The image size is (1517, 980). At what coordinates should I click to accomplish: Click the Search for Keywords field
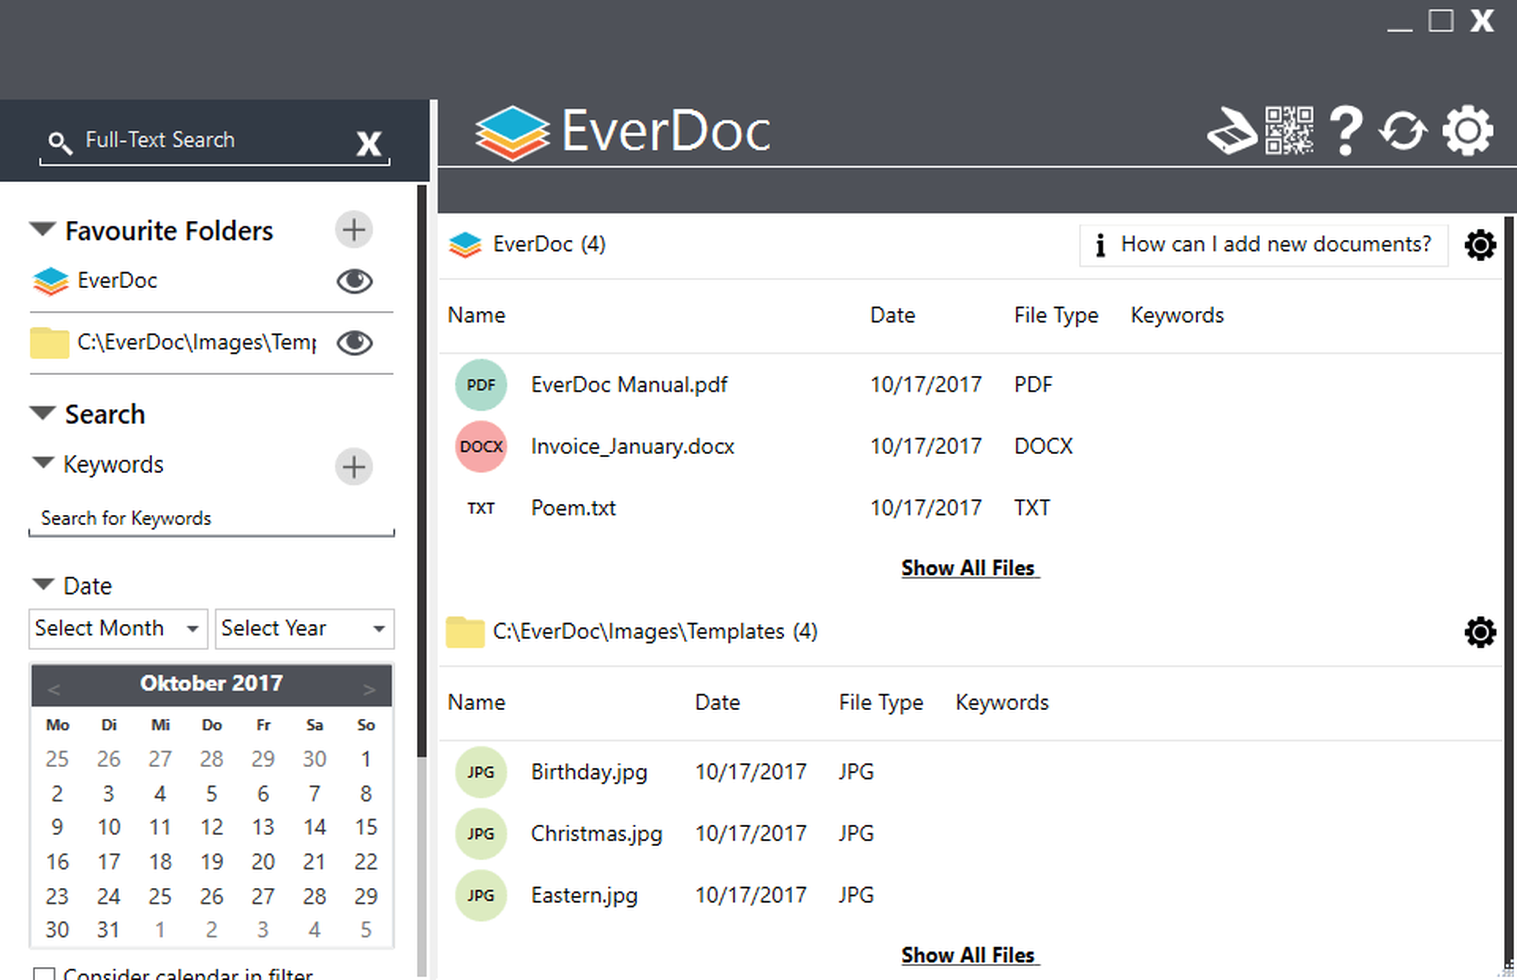pyautogui.click(x=211, y=518)
